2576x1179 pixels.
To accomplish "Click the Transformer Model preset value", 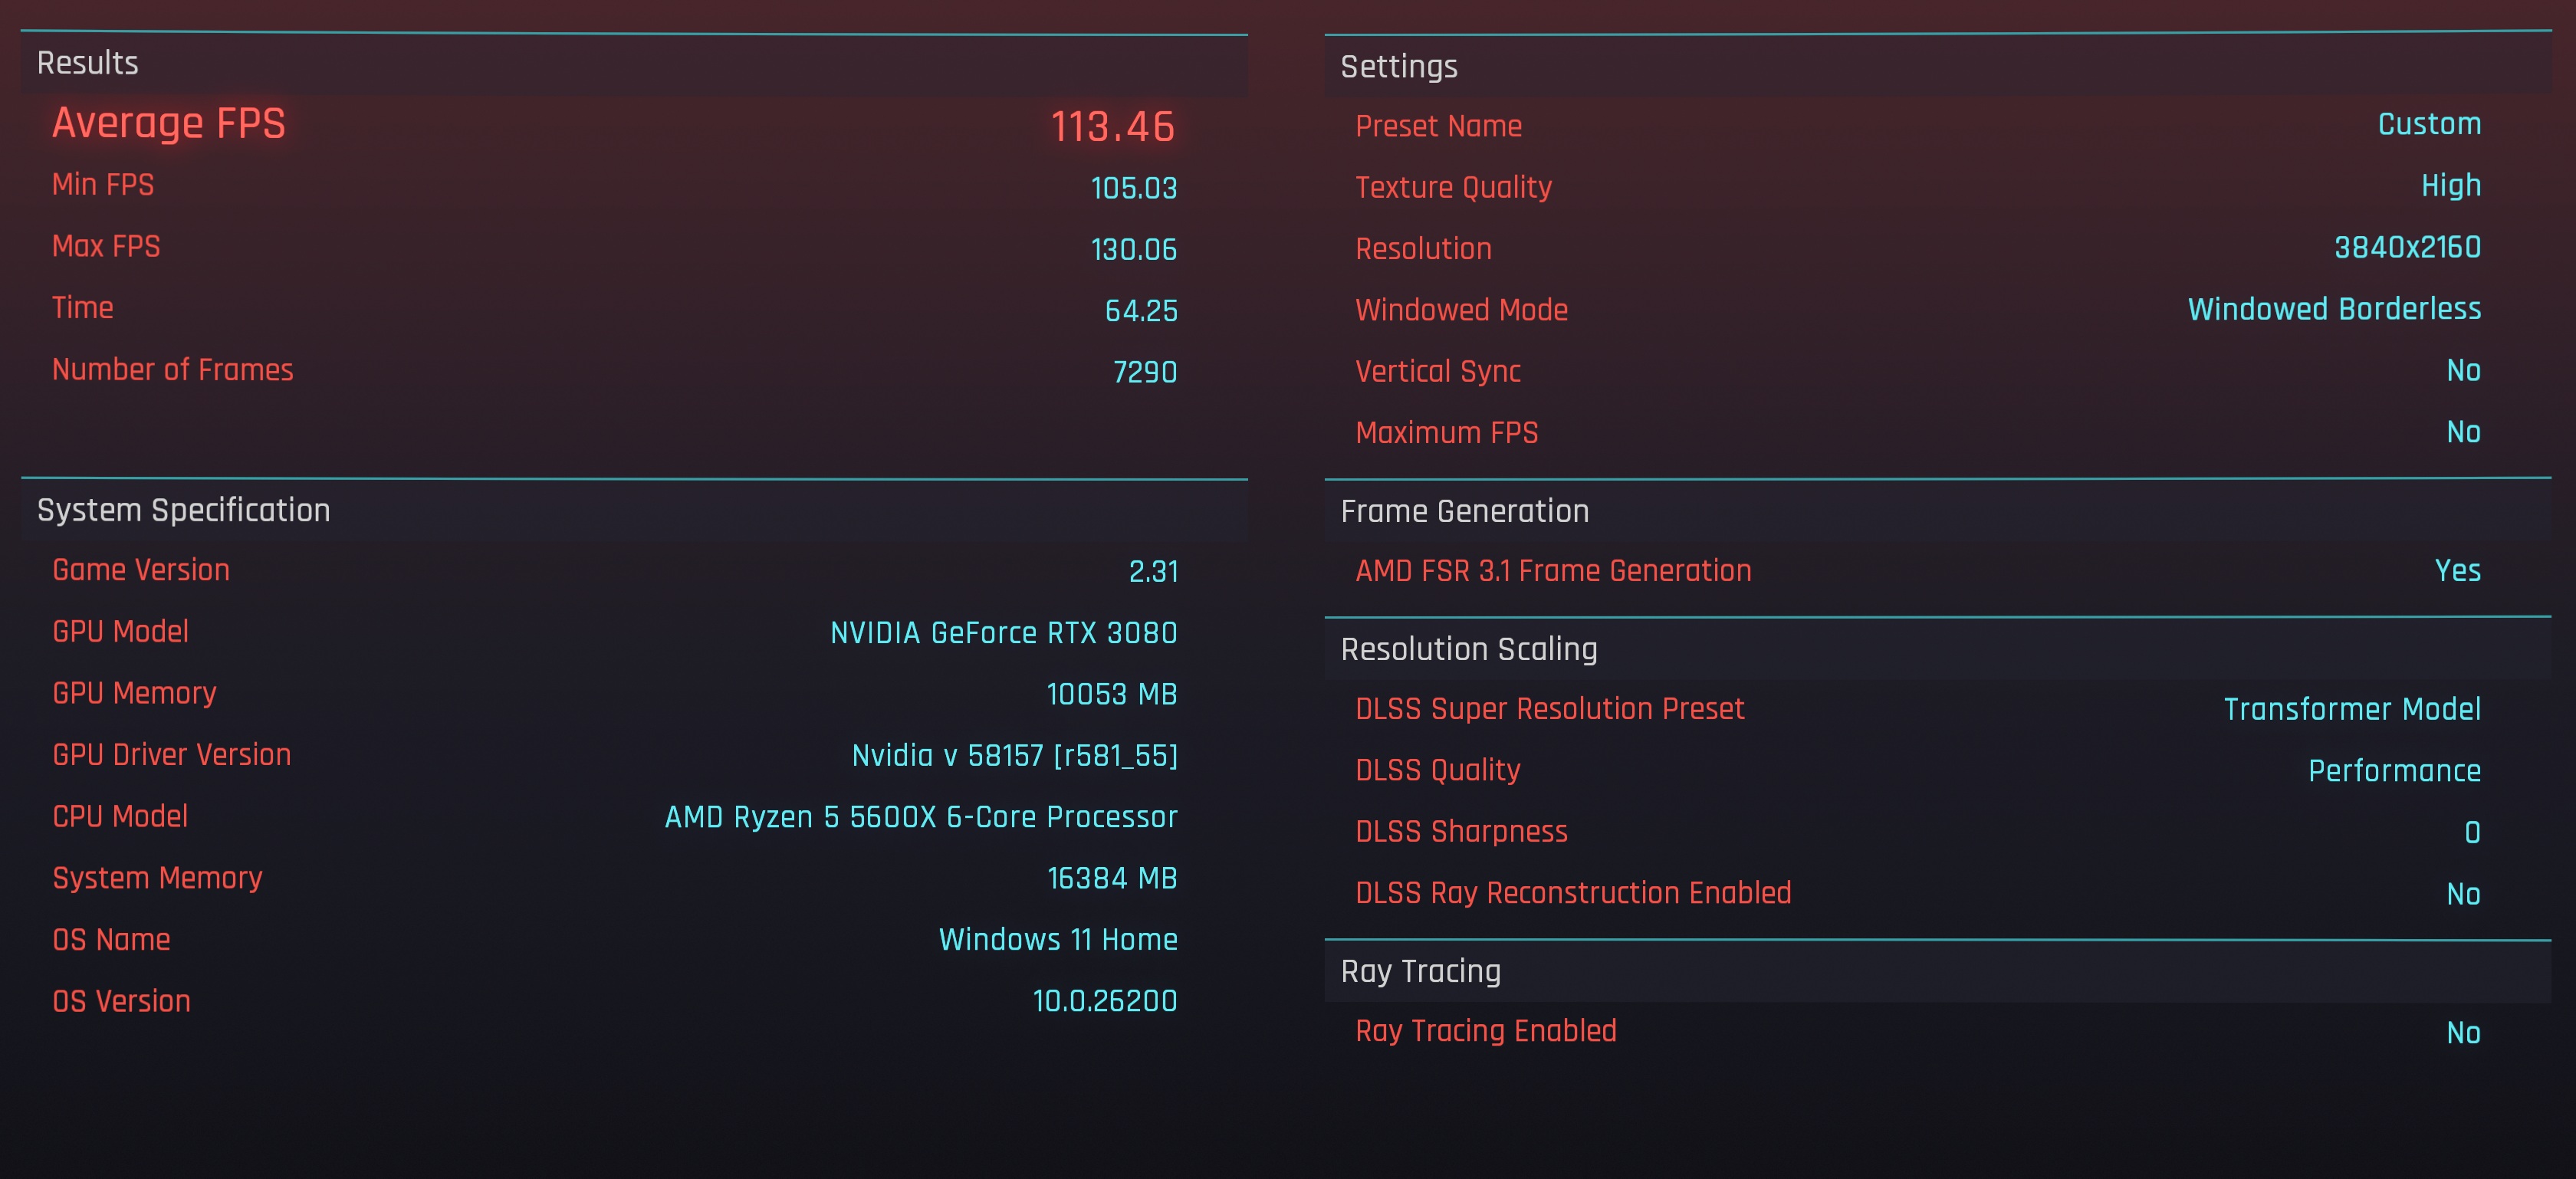I will click(2351, 709).
